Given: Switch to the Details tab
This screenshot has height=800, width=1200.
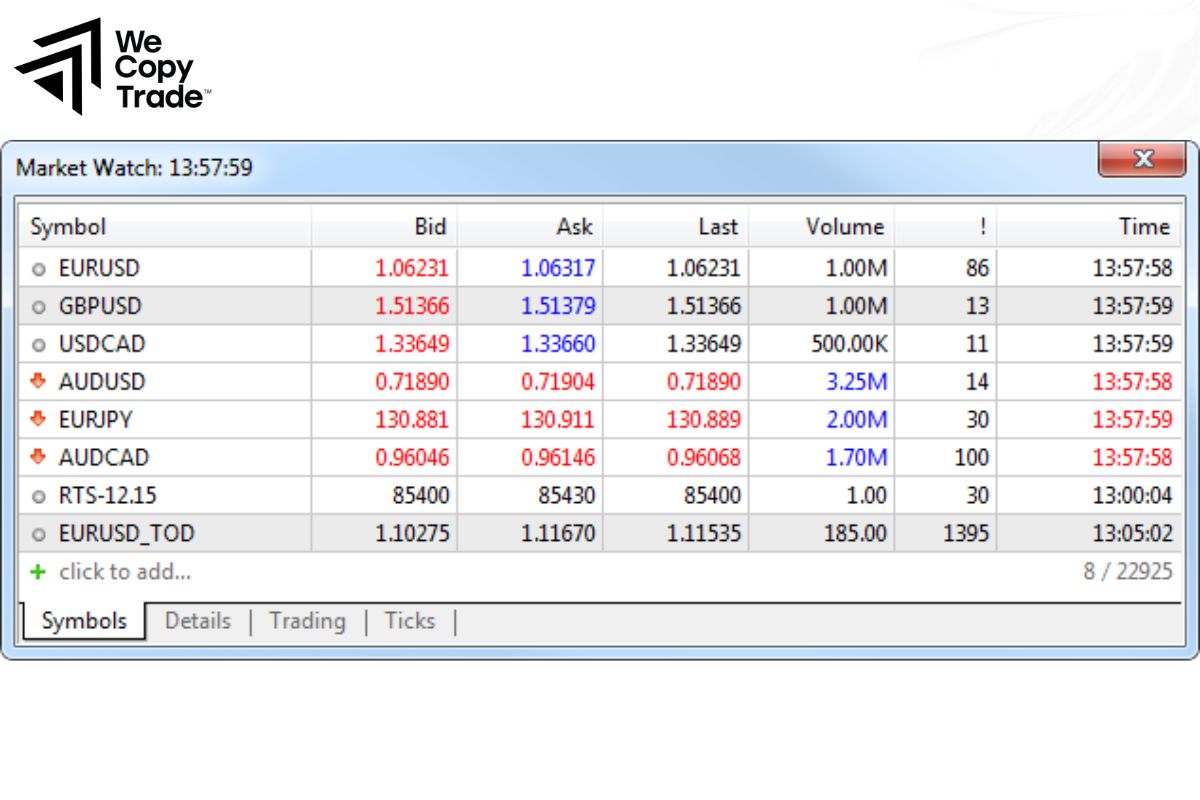Looking at the screenshot, I should pos(197,621).
